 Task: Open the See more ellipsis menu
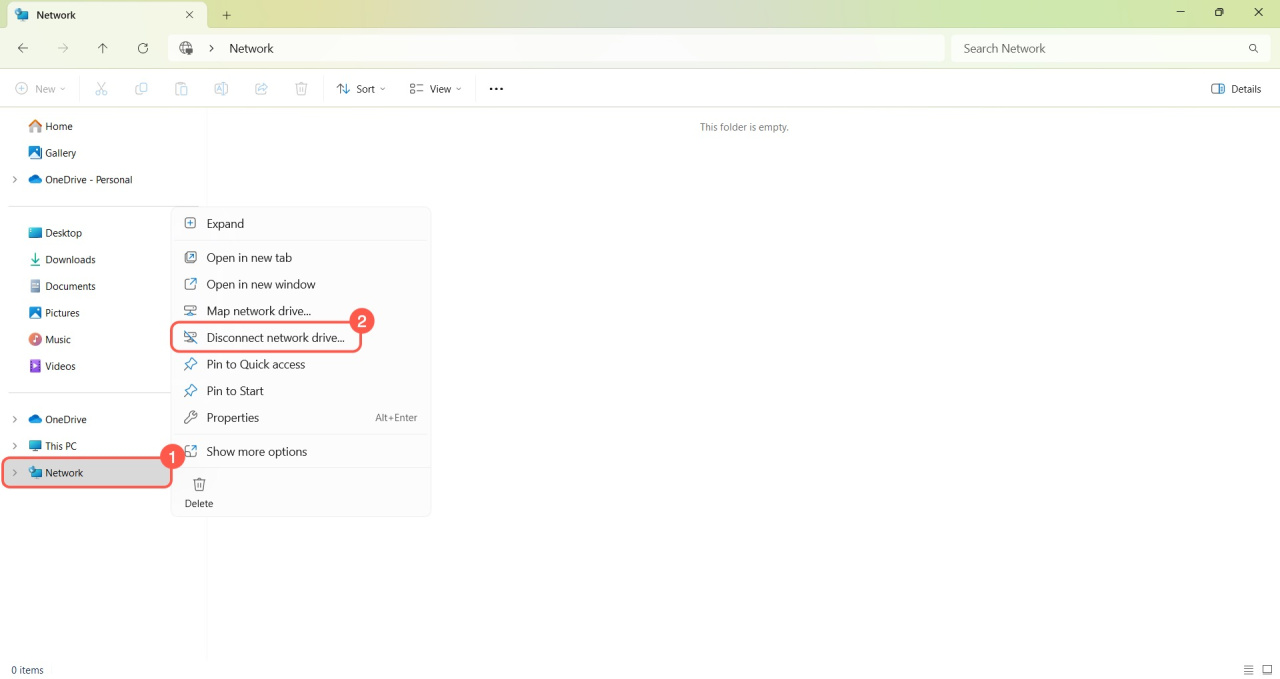496,89
